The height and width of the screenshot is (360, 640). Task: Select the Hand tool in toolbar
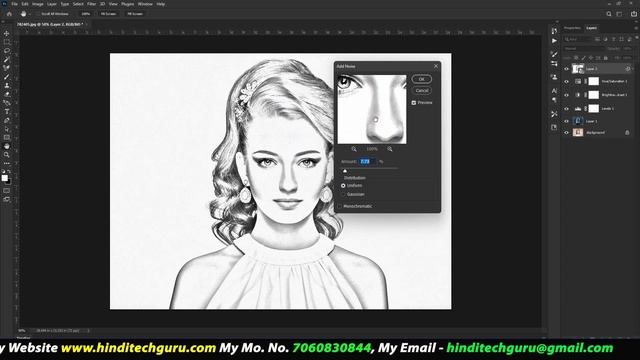point(7,146)
